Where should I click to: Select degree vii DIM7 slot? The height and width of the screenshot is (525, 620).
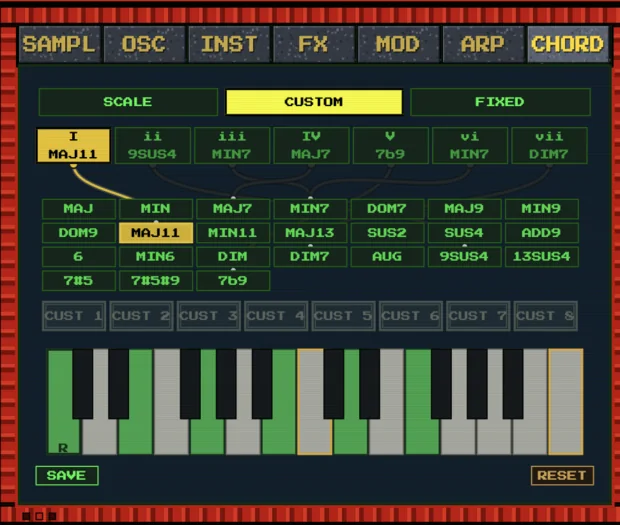549,145
